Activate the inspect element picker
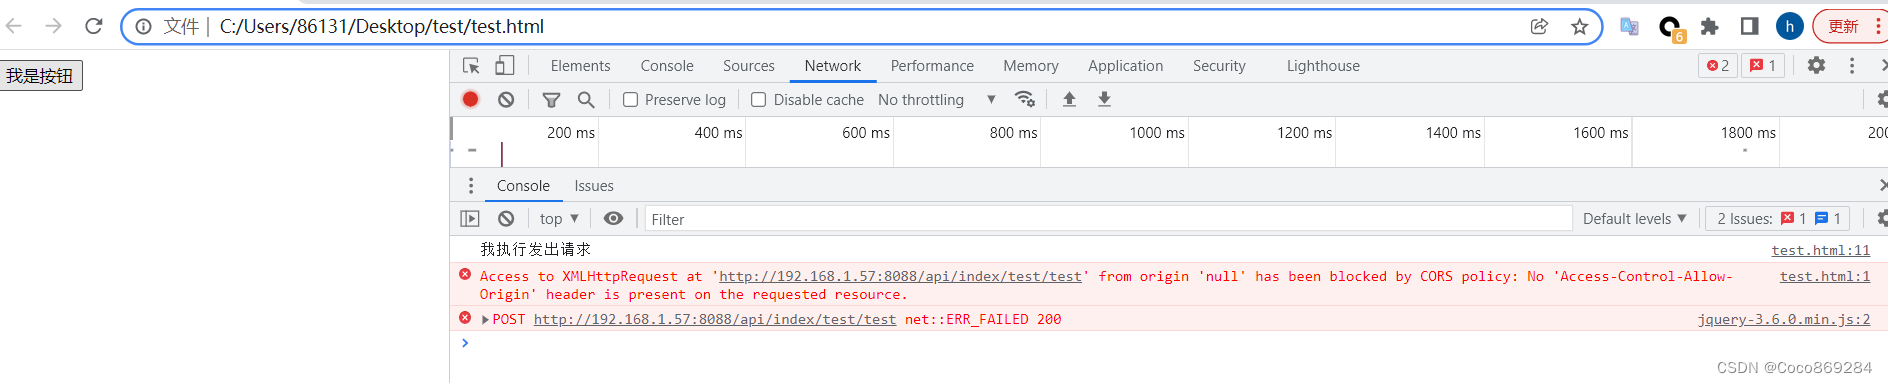Screen dimensions: 1888x383 pos(471,66)
